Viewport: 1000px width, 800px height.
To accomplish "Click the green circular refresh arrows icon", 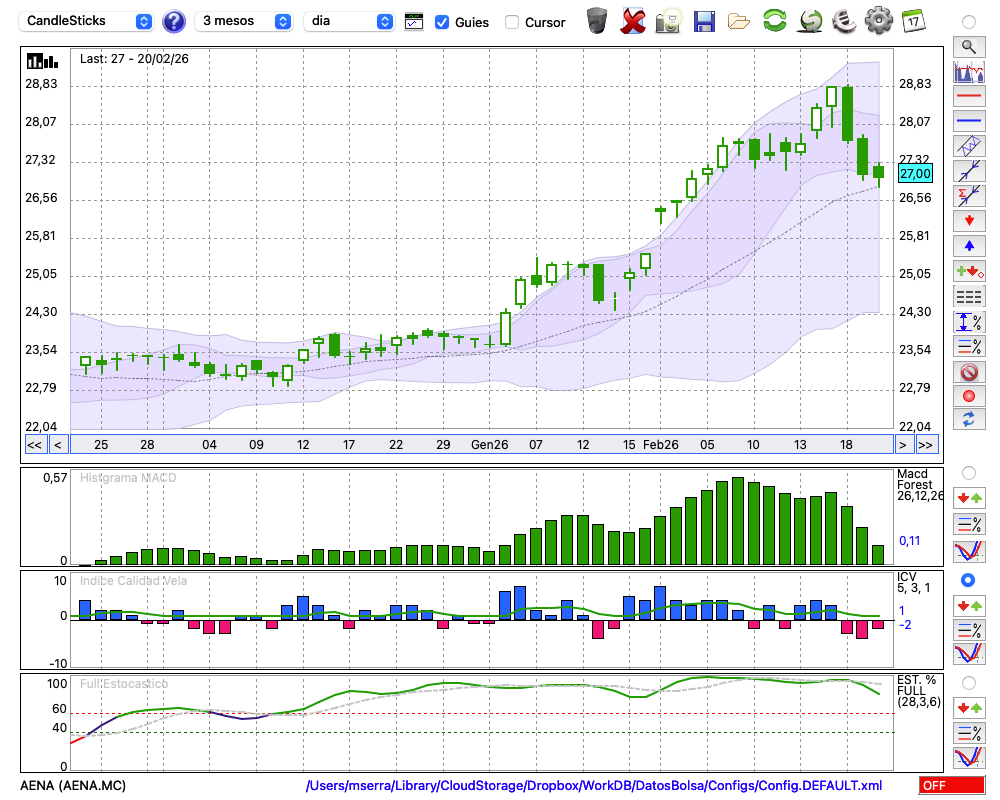I will click(774, 20).
